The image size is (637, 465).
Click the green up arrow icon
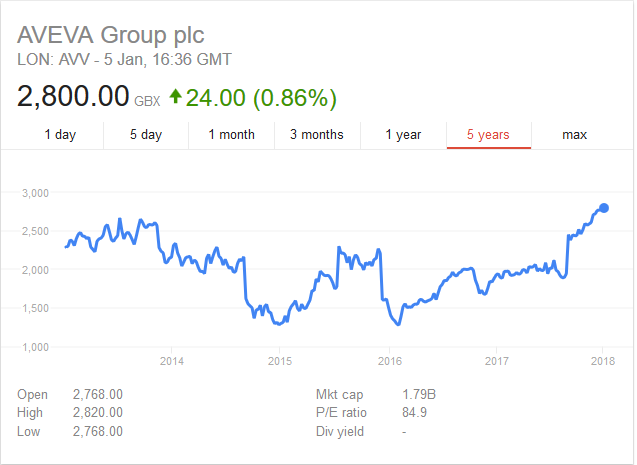(176, 97)
